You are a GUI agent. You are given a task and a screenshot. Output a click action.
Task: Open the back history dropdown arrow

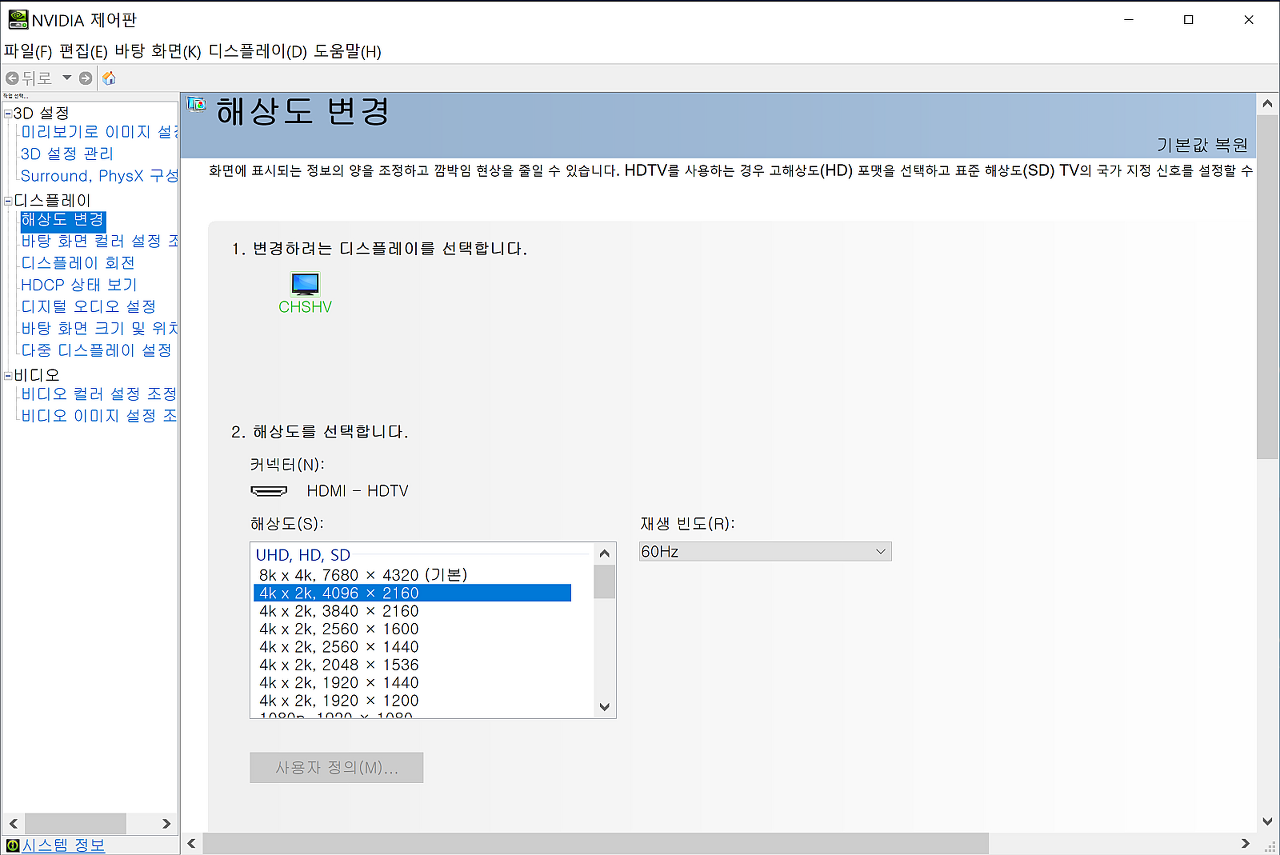[67, 78]
